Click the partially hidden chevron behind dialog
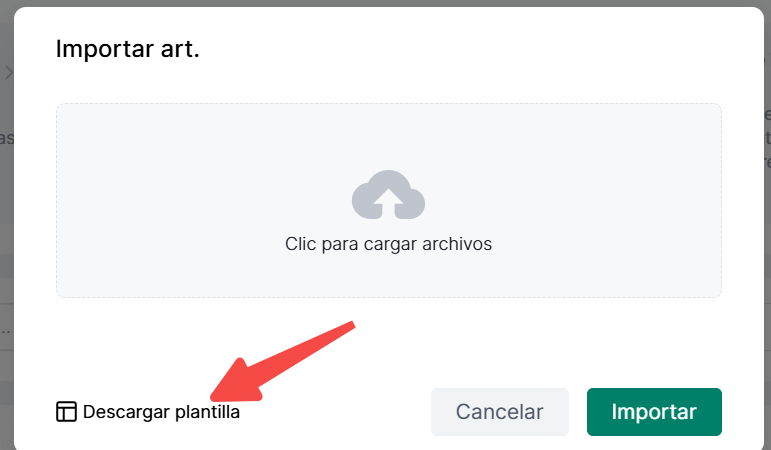This screenshot has width=771, height=450. tap(8, 73)
